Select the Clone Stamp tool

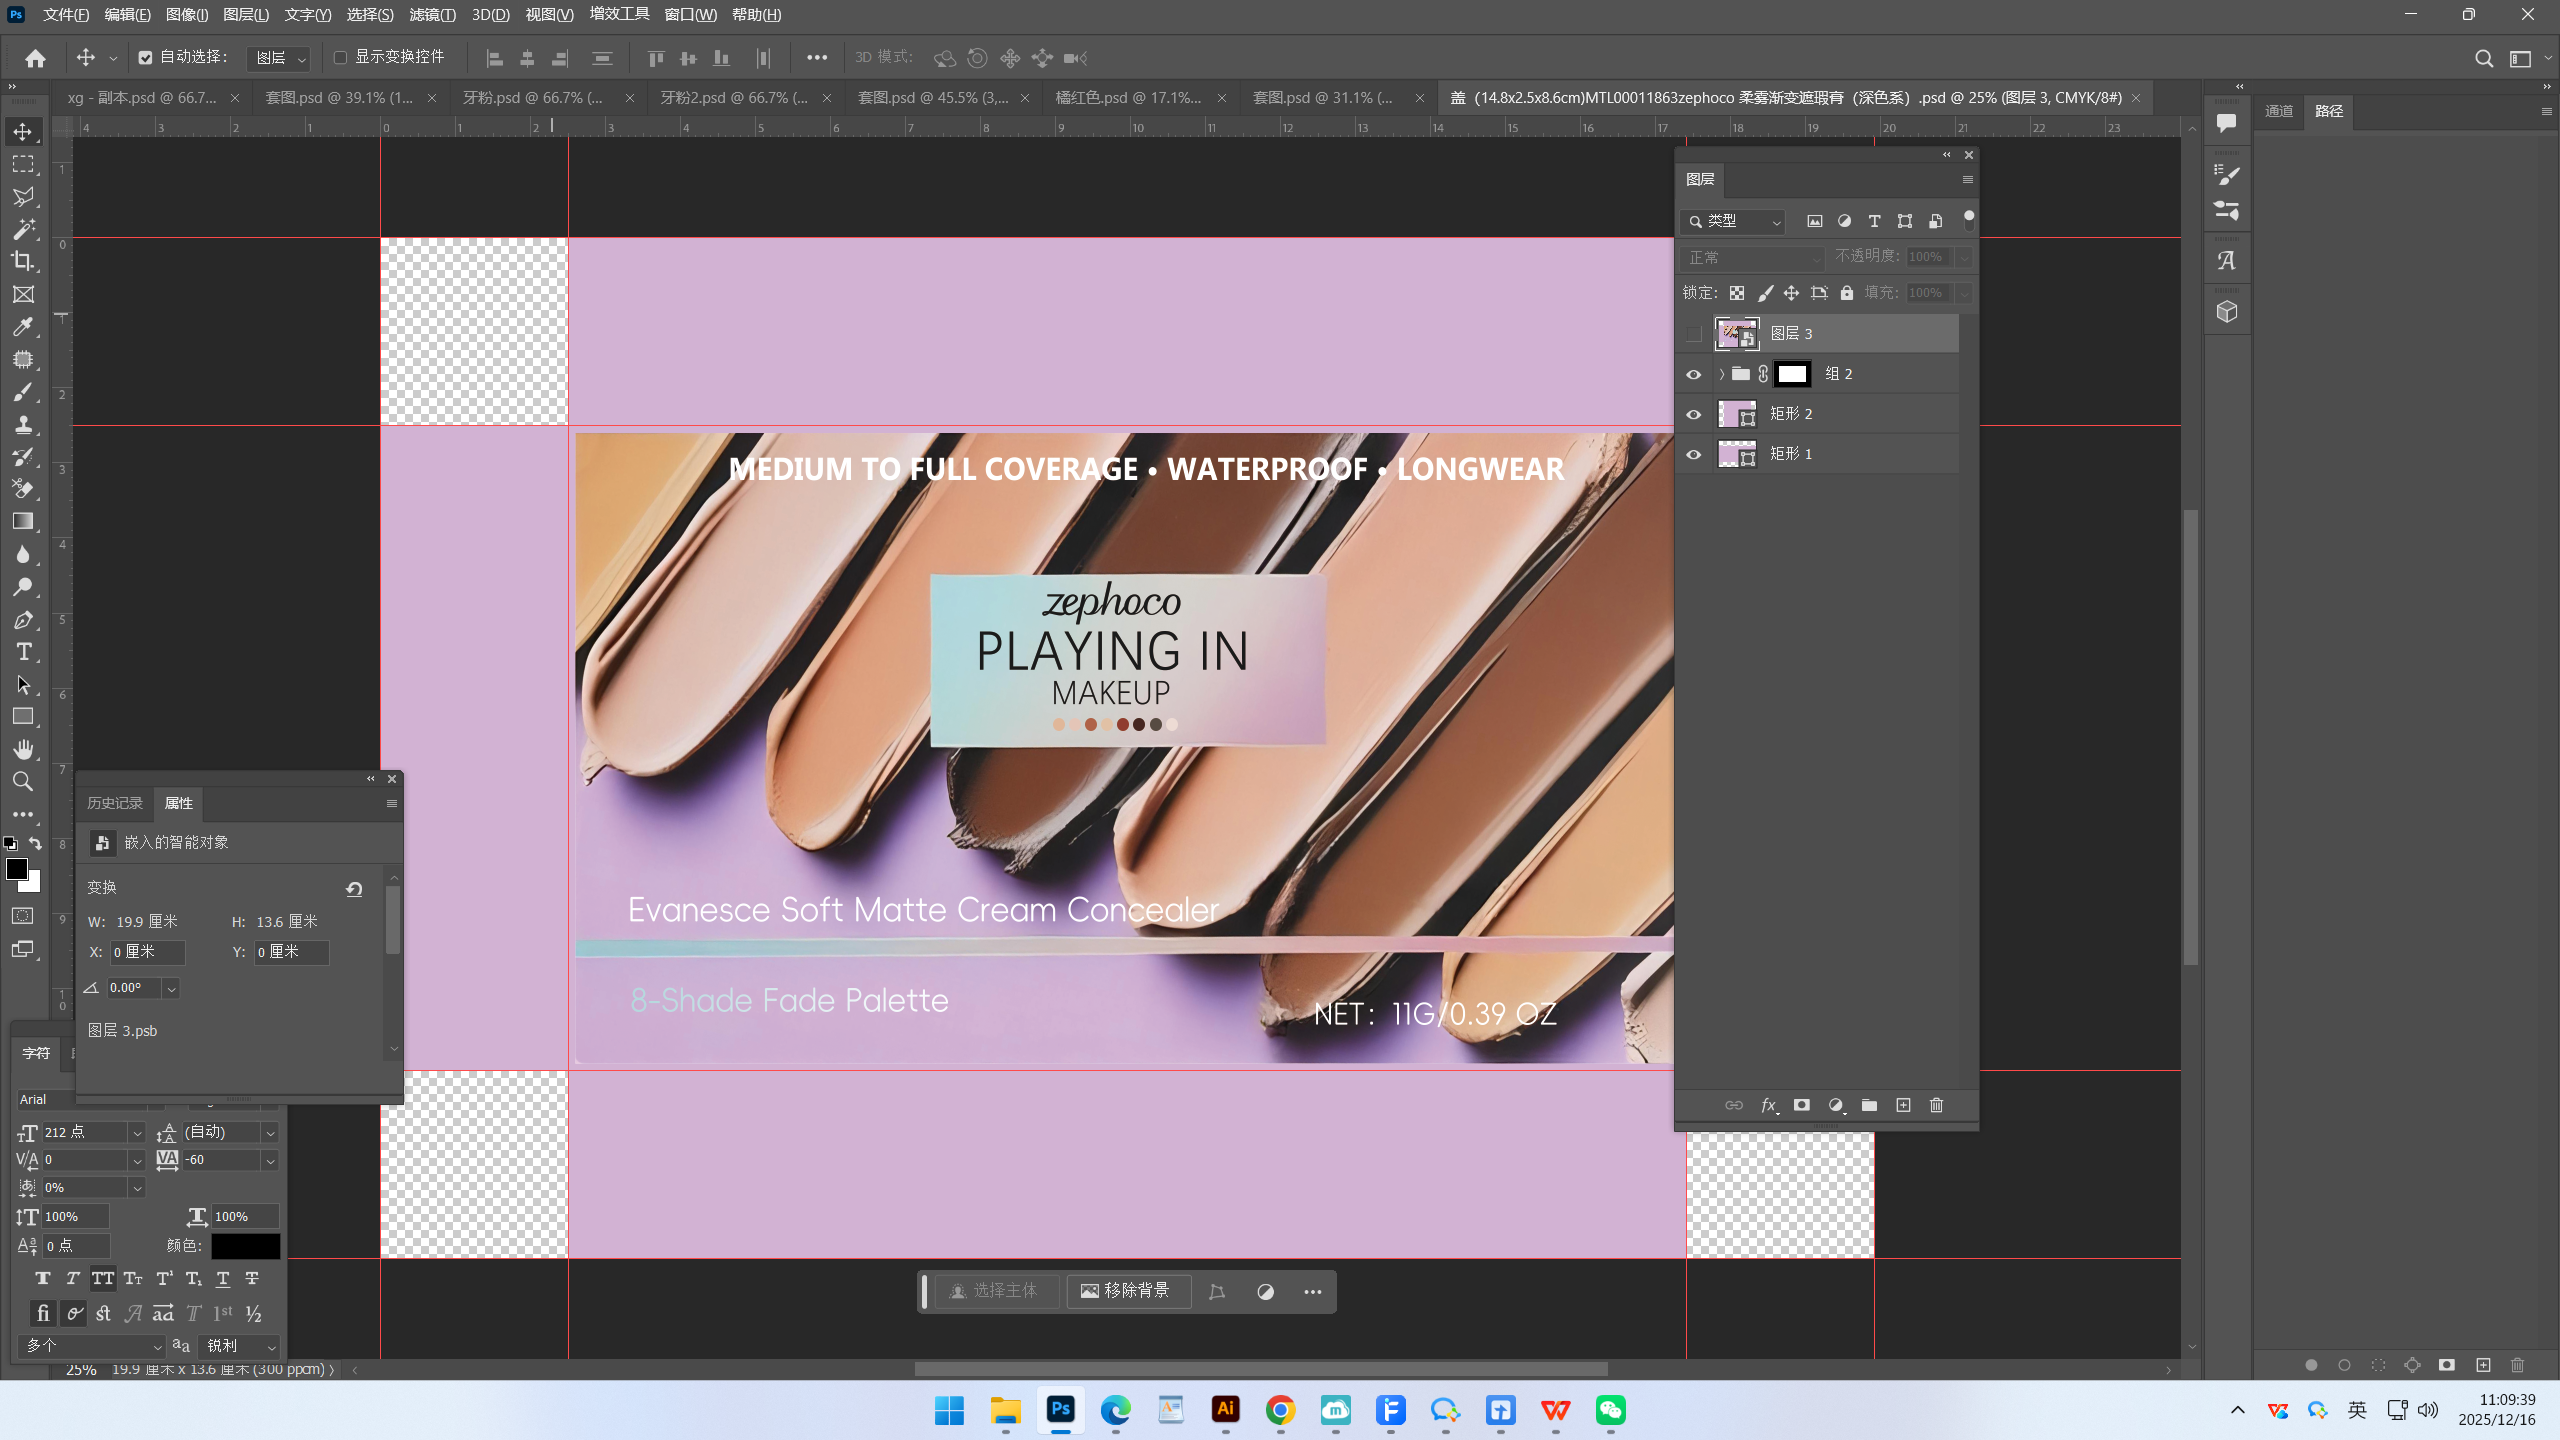23,424
